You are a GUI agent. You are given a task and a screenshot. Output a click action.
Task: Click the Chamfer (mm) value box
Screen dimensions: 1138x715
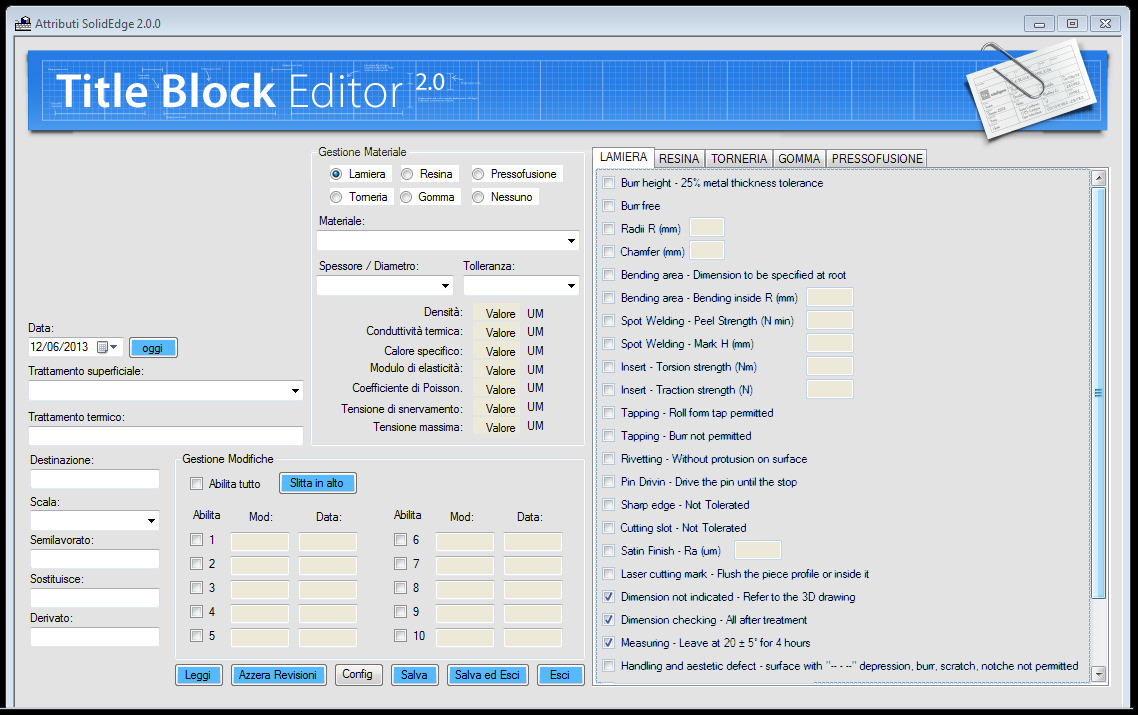(706, 250)
